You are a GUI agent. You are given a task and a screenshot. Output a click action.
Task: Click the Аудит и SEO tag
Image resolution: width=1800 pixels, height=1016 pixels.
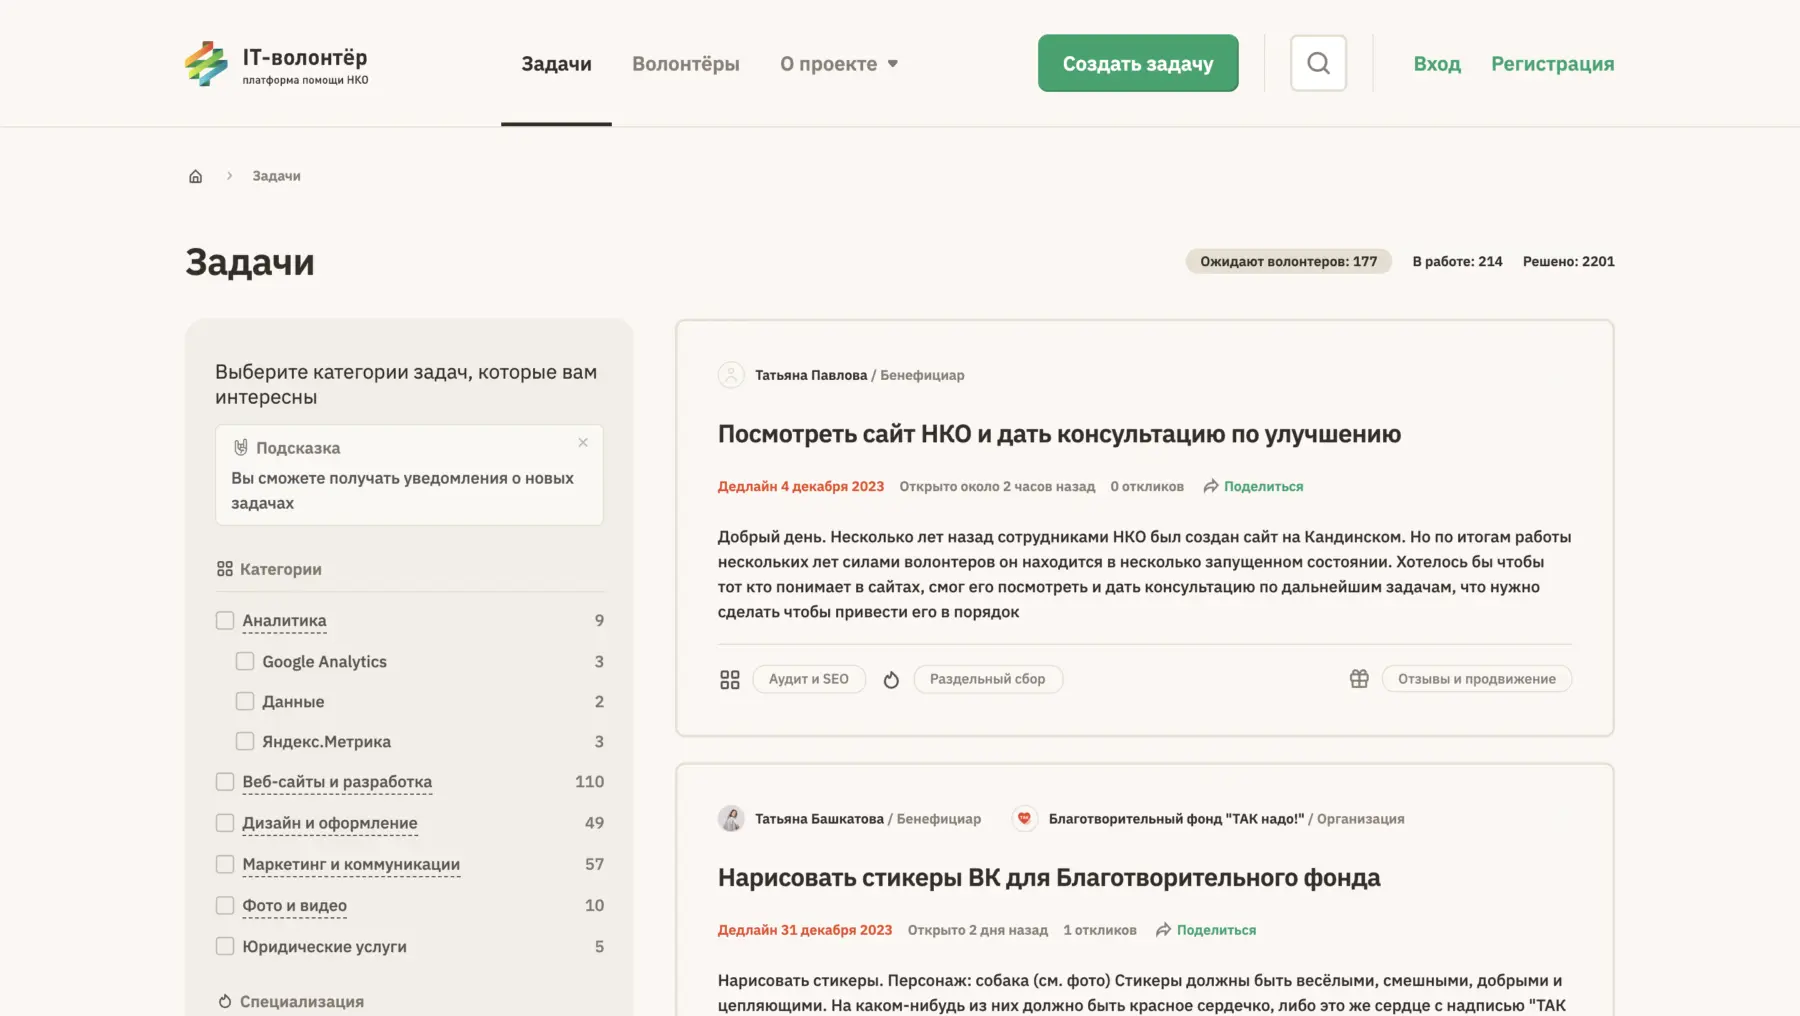click(809, 679)
